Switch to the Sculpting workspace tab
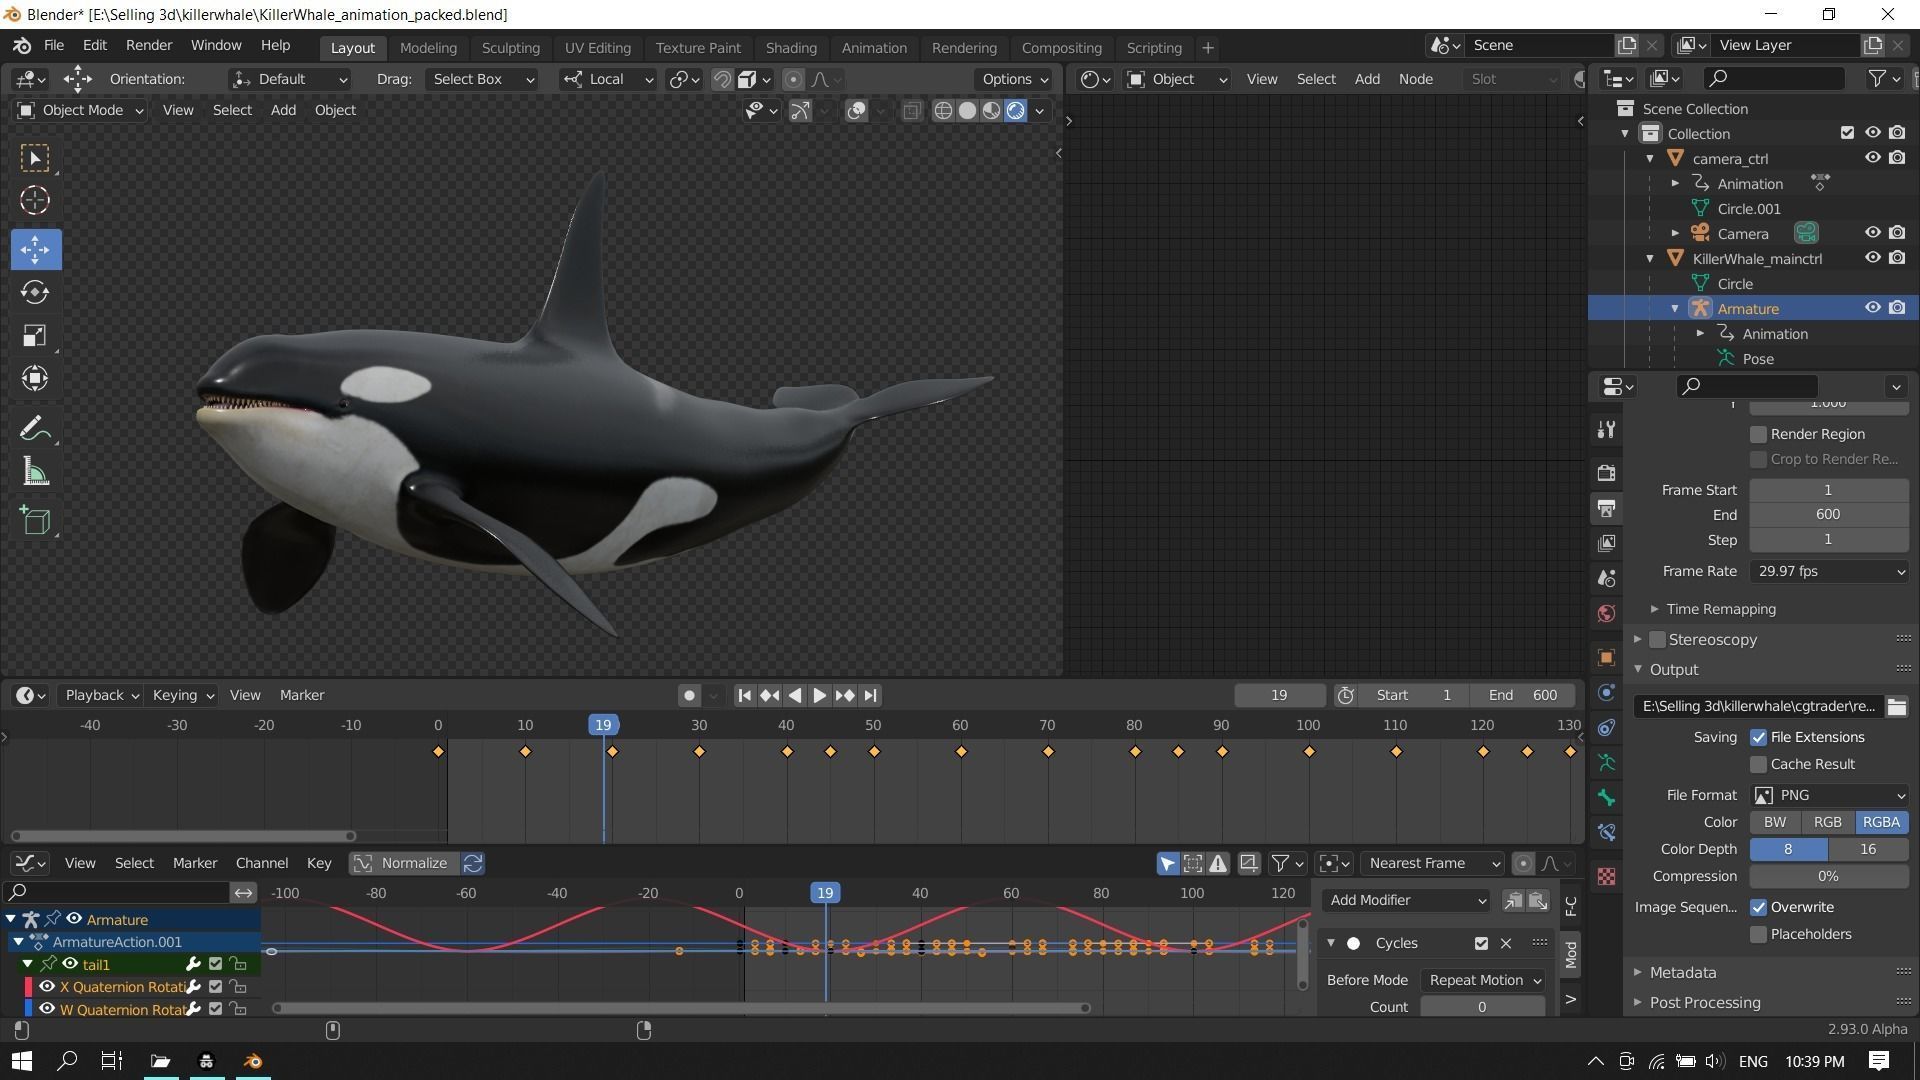 [510, 47]
